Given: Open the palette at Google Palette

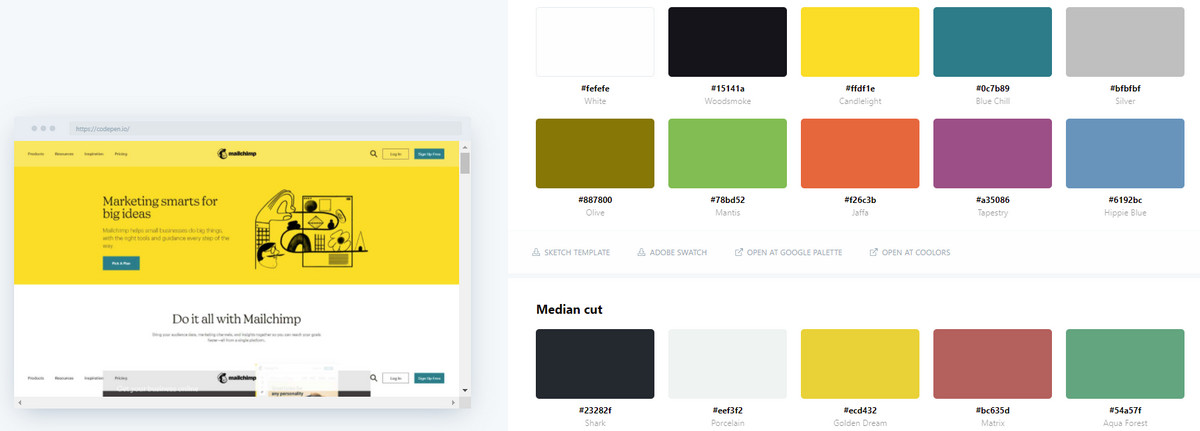Looking at the screenshot, I should click(788, 252).
